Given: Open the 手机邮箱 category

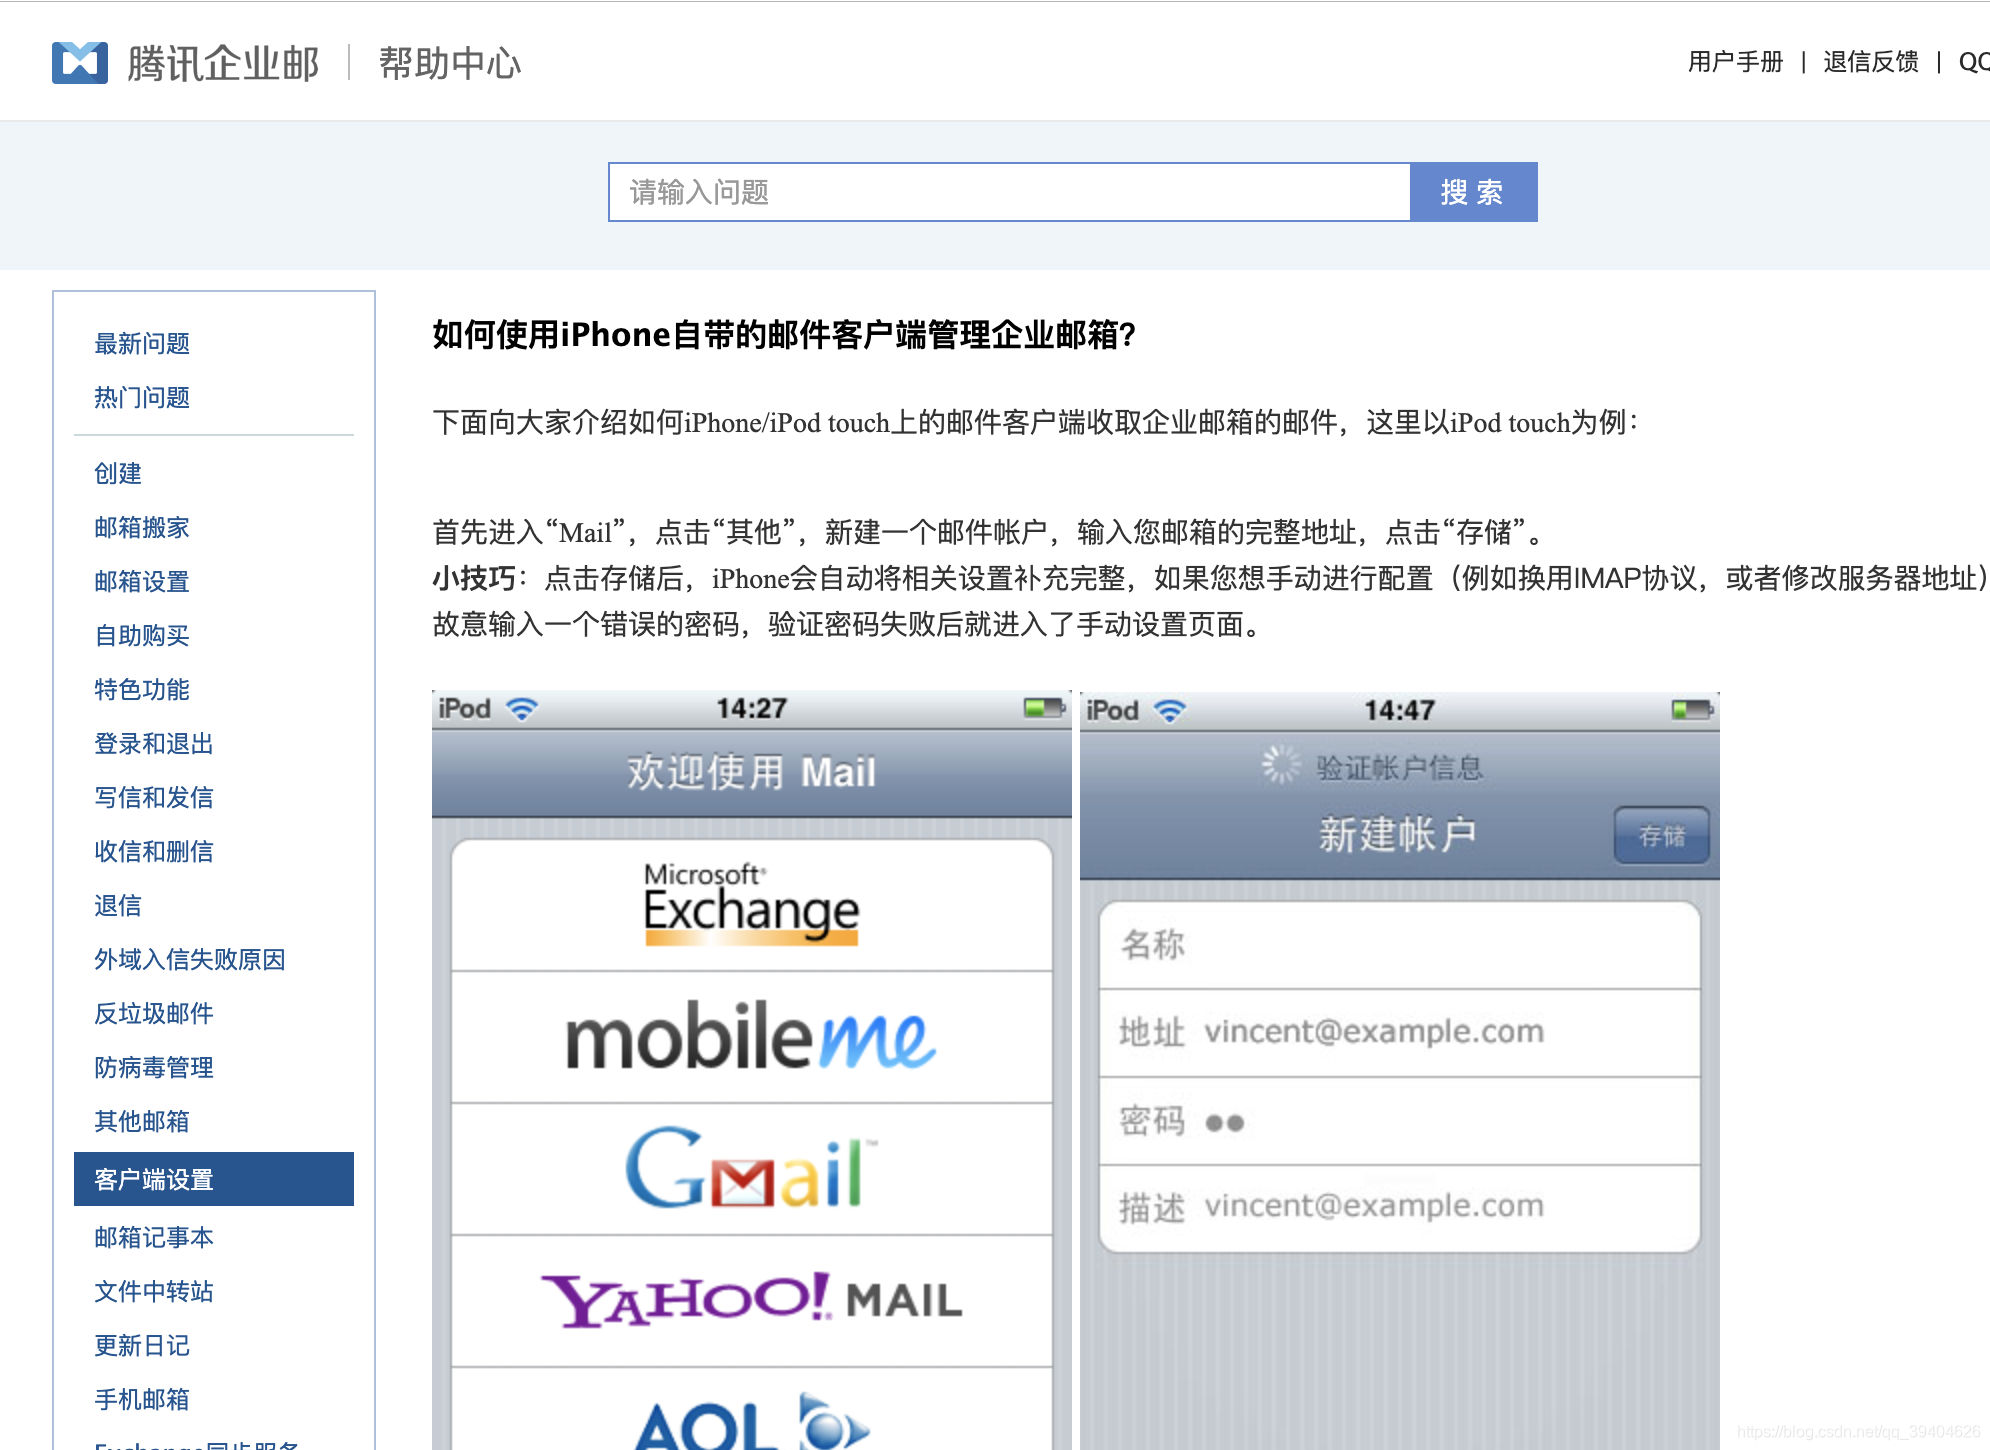Looking at the screenshot, I should pyautogui.click(x=142, y=1399).
